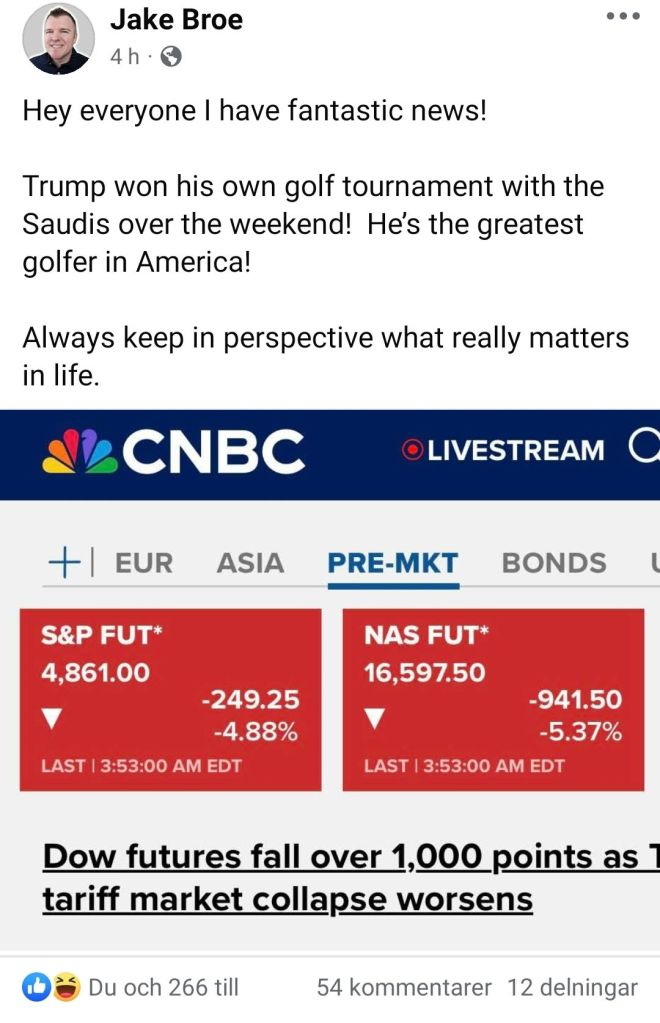Open the three-dot post options menu
Screen dimensions: 660x1023
click(622, 17)
